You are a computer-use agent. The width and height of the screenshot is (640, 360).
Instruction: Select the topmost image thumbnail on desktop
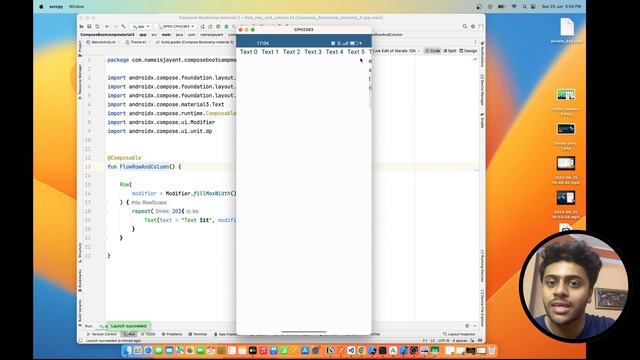tap(566, 95)
